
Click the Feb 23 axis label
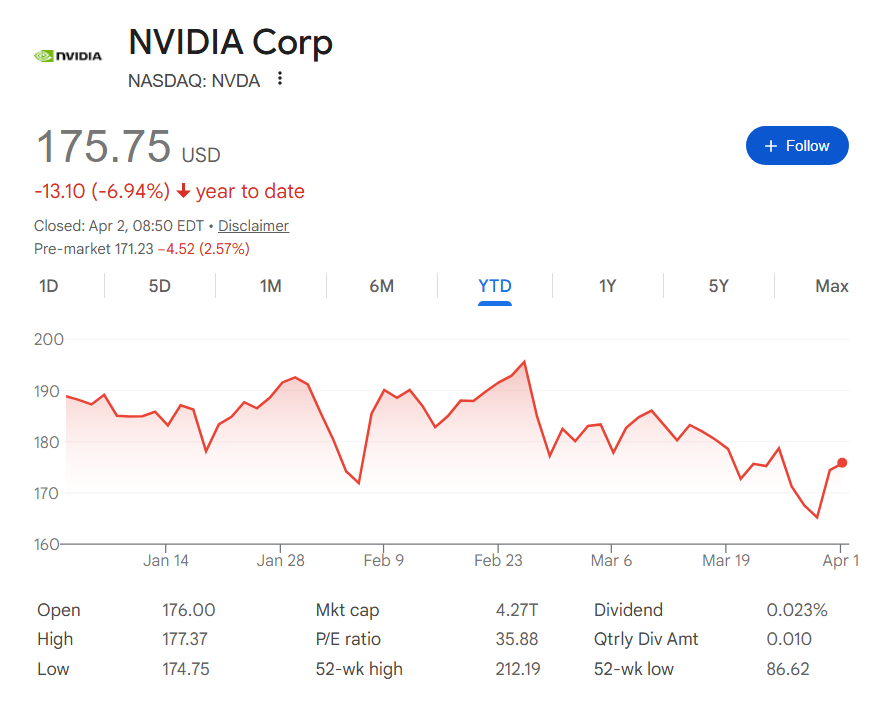(x=498, y=560)
